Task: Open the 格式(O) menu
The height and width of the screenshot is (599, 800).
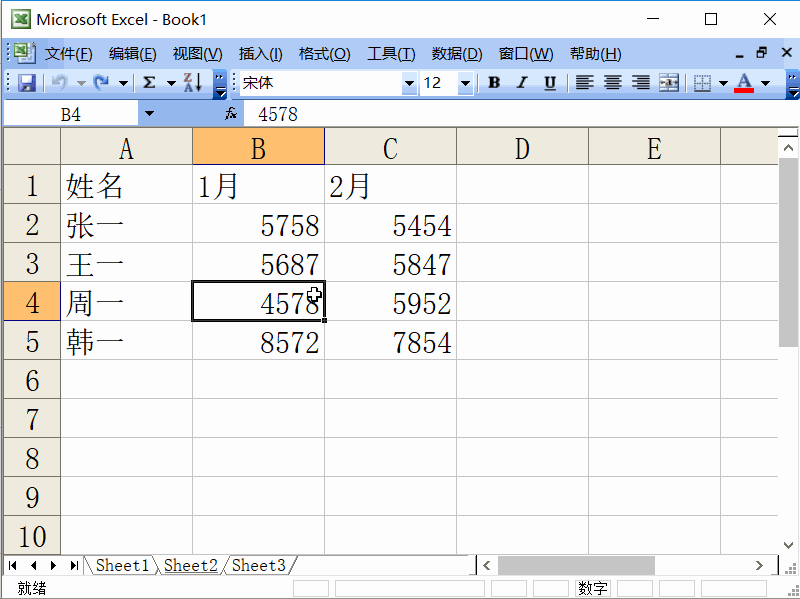Action: coord(324,54)
